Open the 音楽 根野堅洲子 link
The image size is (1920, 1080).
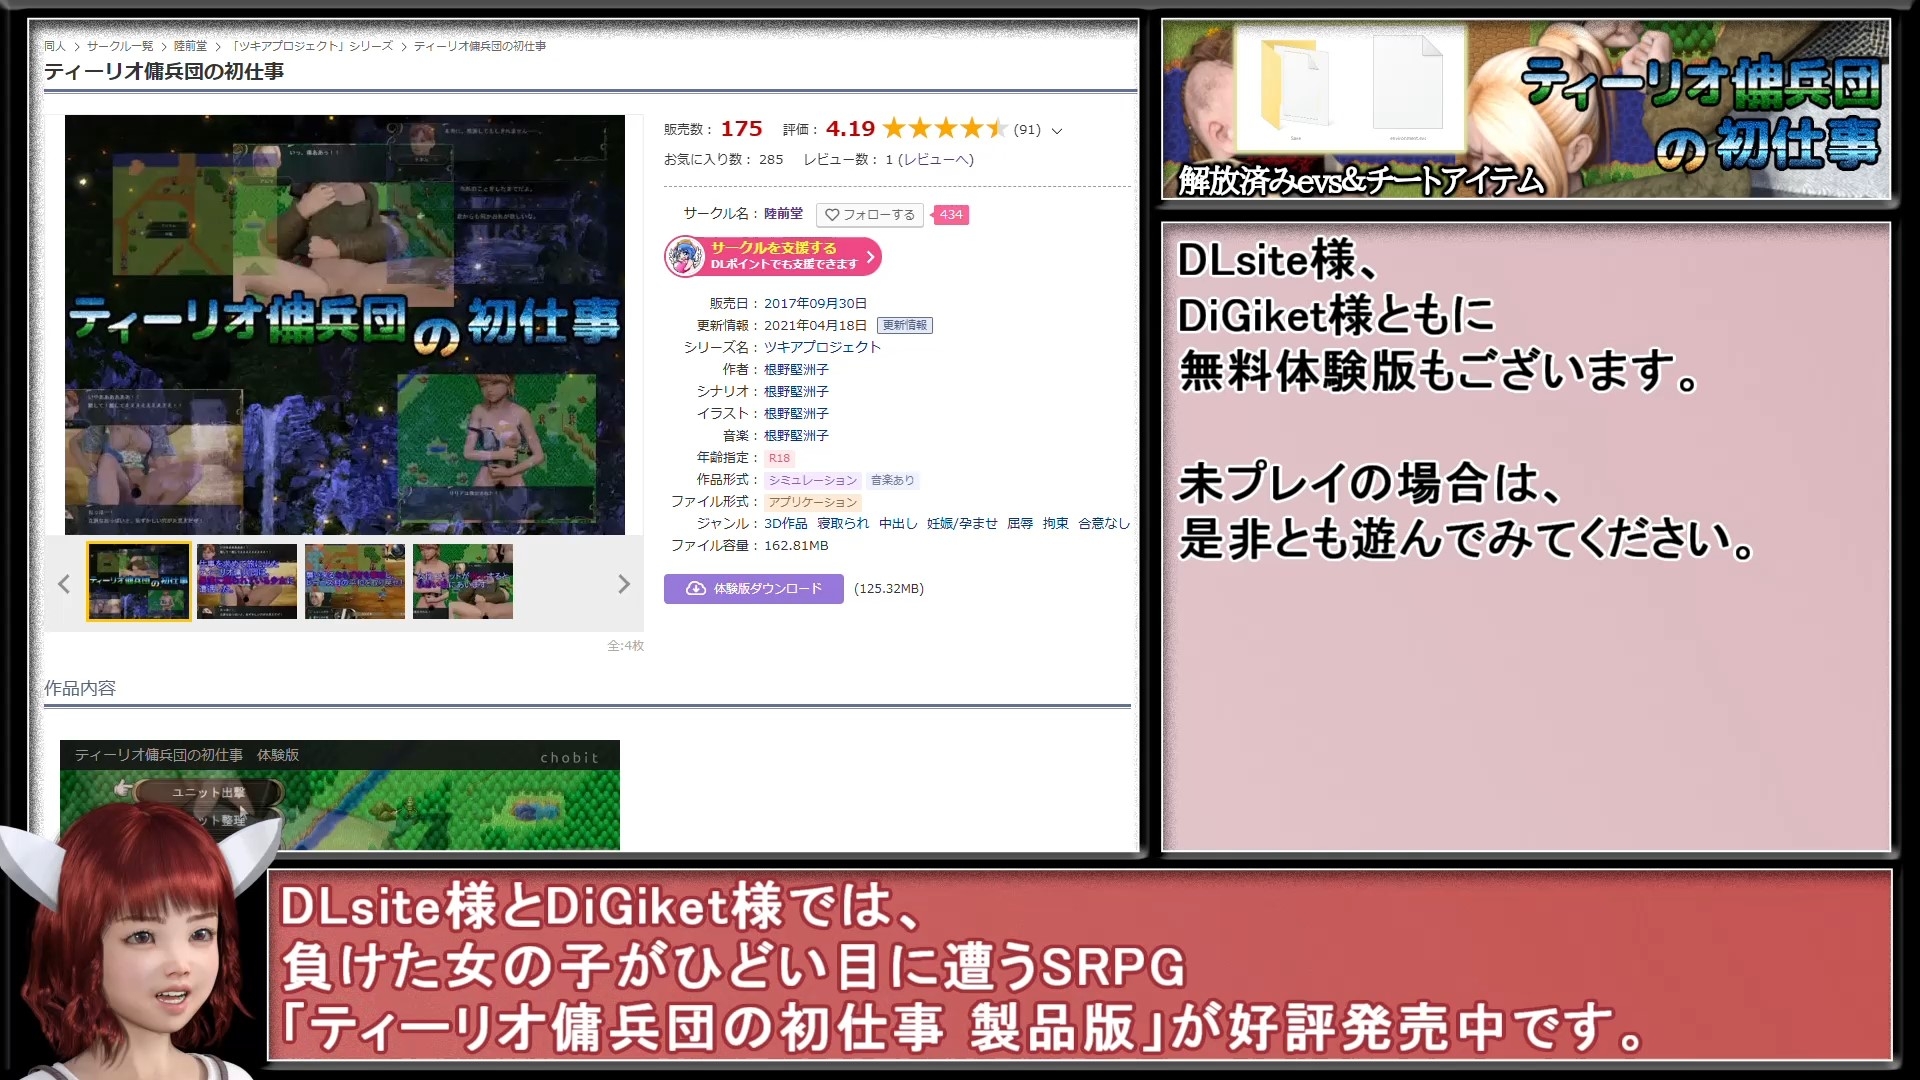click(796, 435)
